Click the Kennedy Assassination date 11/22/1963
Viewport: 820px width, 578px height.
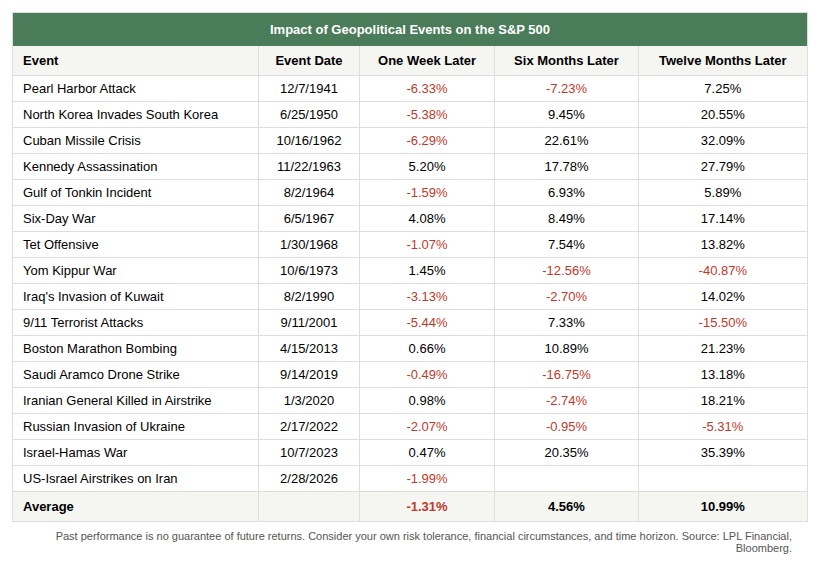(308, 167)
